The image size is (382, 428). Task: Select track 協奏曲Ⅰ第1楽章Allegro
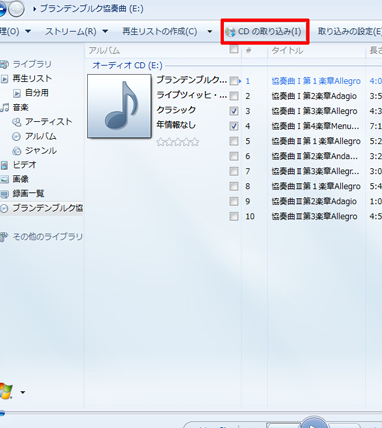point(316,81)
